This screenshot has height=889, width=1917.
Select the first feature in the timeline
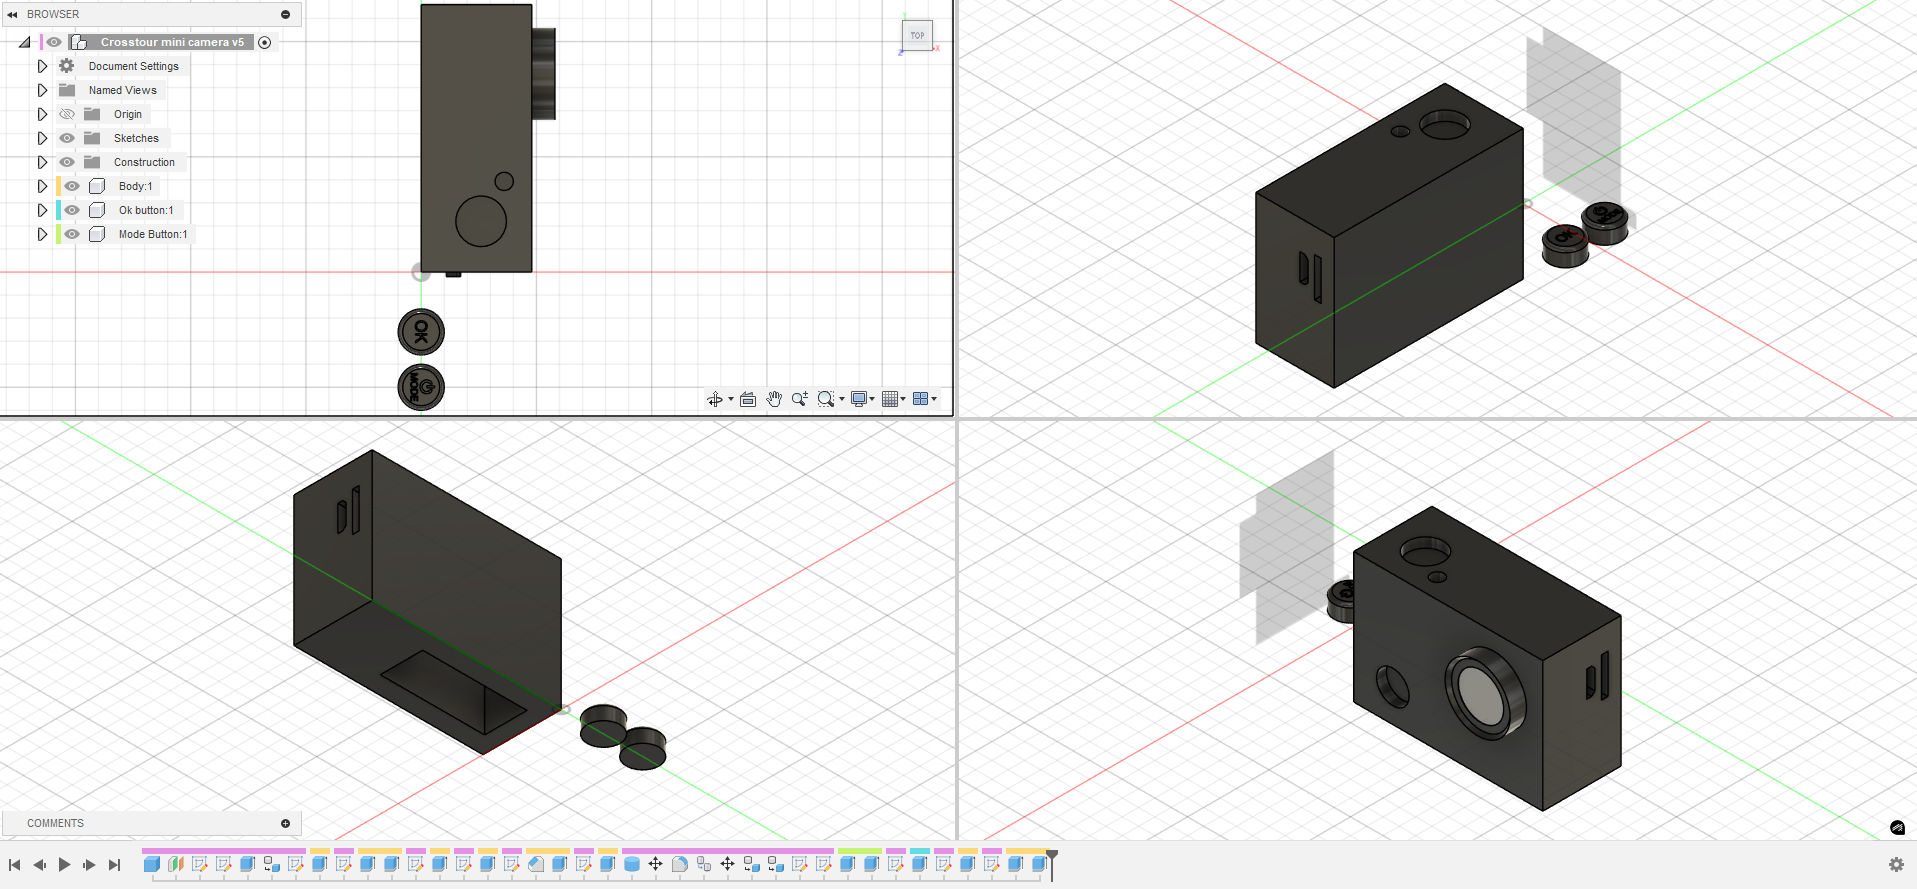tap(152, 864)
